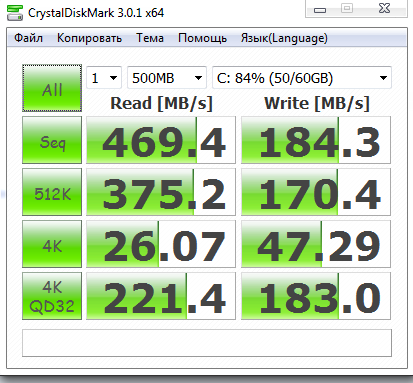The height and width of the screenshot is (383, 413).
Task: Click the empty comment text field at bottom
Action: (x=207, y=343)
